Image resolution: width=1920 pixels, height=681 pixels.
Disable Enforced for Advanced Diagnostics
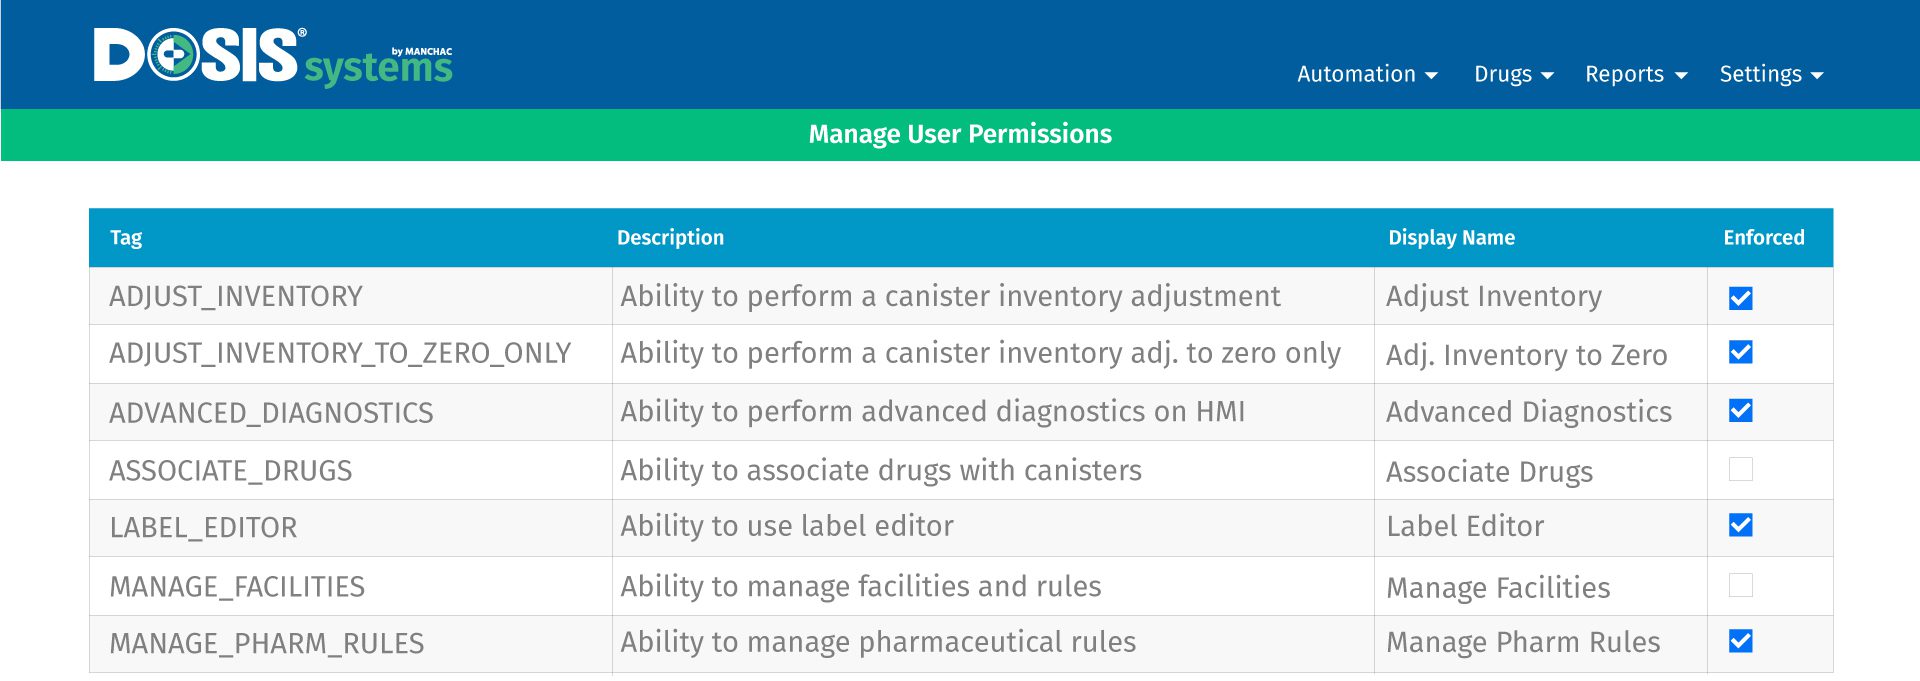1741,411
